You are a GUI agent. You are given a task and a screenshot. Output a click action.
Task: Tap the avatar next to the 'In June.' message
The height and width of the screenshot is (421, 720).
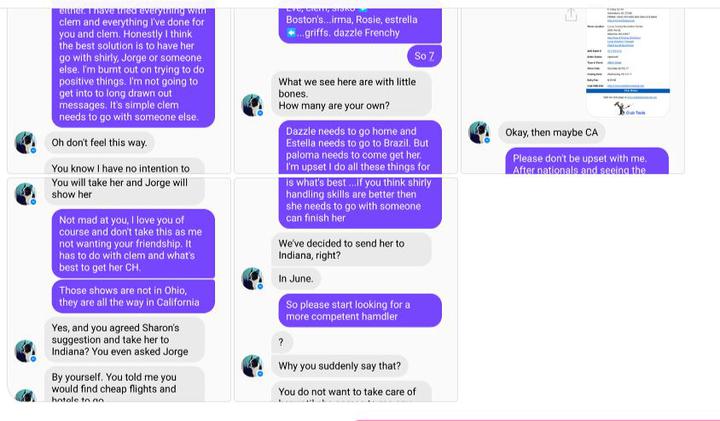tap(252, 278)
